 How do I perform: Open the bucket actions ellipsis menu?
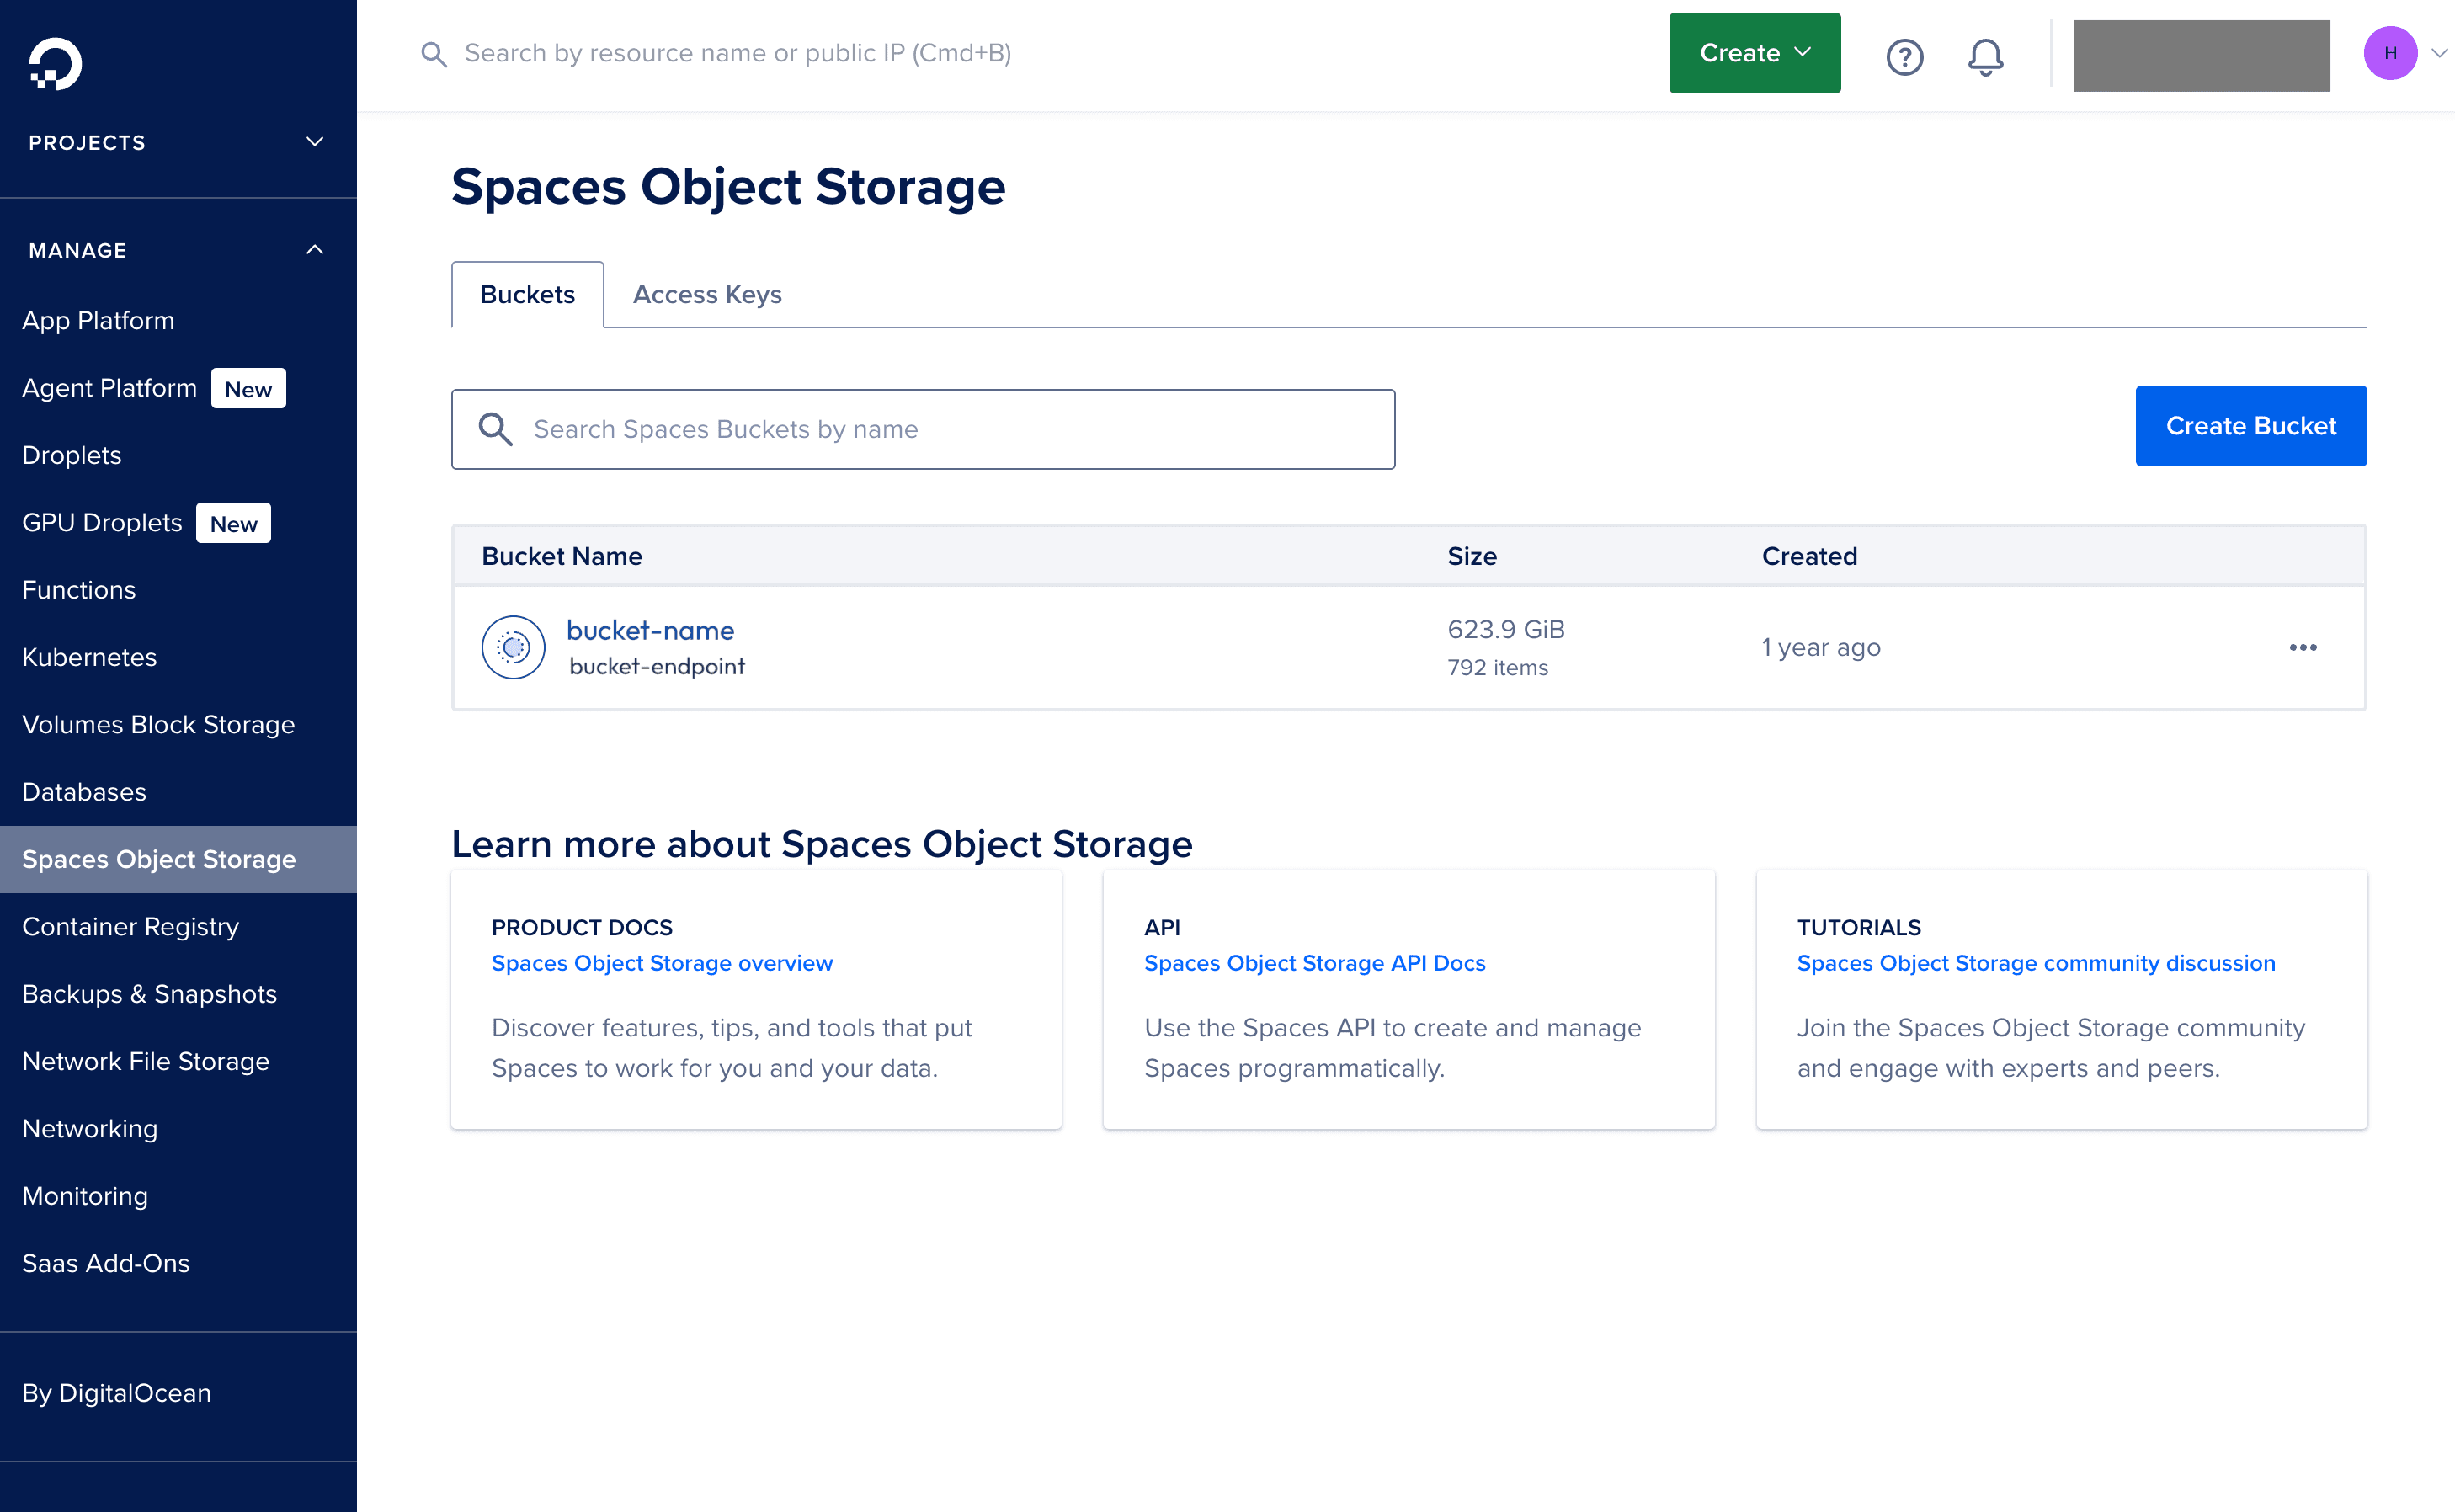coord(2302,647)
